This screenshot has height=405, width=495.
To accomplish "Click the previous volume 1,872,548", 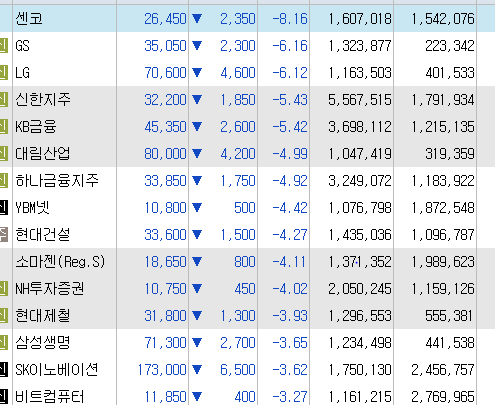I will 443,208.
